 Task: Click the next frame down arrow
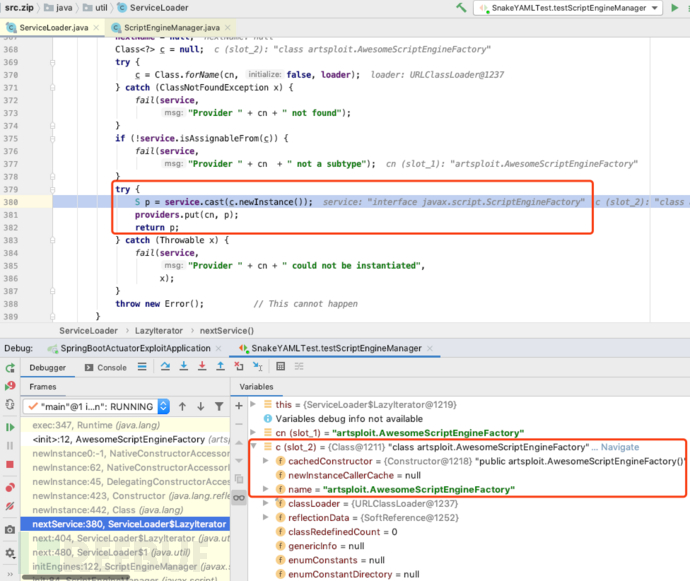[201, 406]
